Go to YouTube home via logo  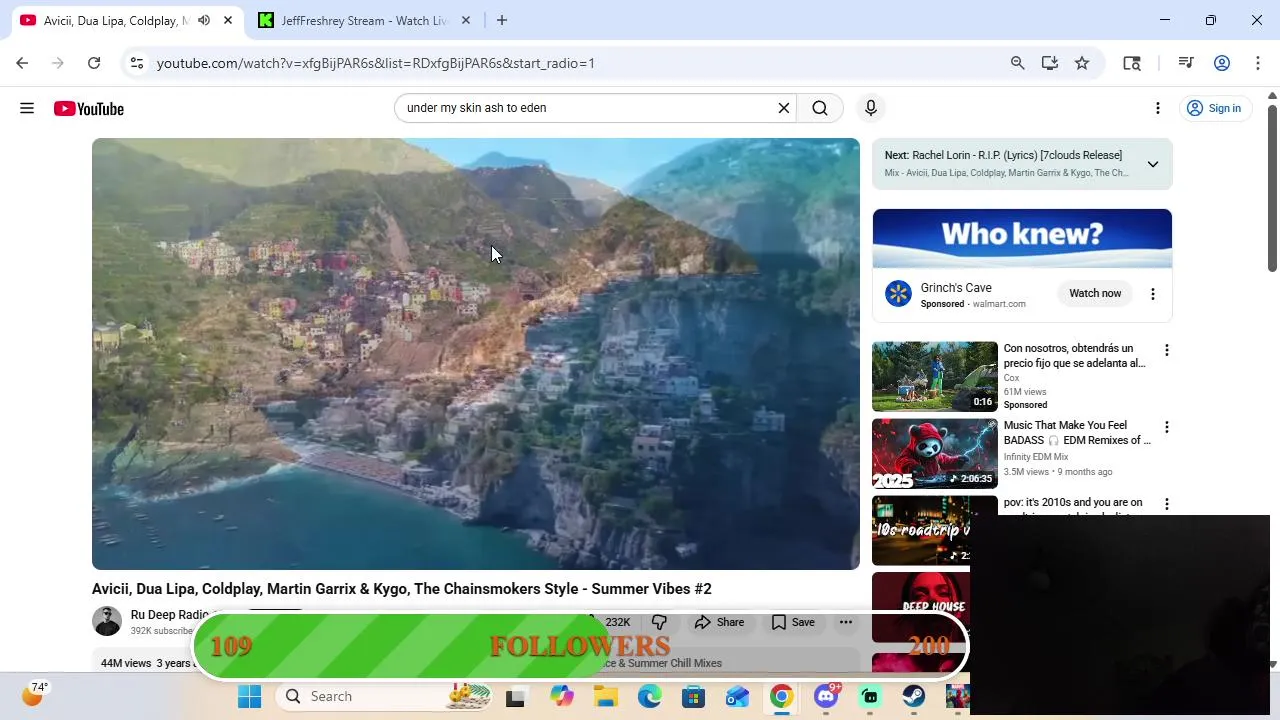(89, 108)
